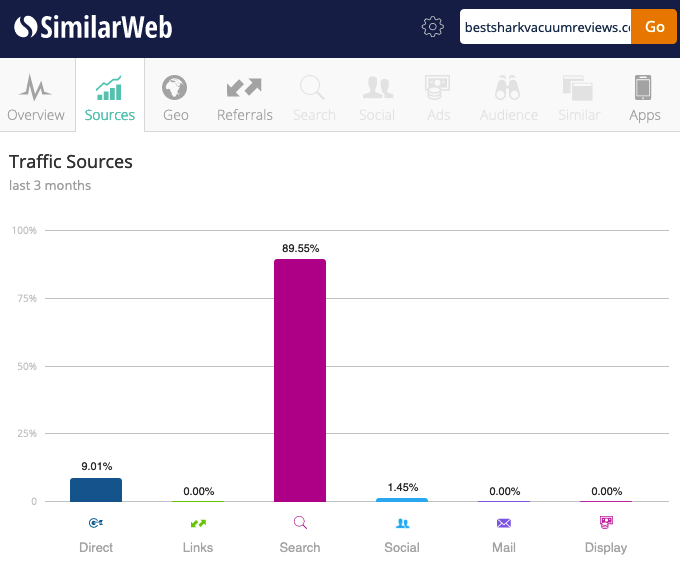Open the Audience tab
The width and height of the screenshot is (680, 569).
point(509,97)
